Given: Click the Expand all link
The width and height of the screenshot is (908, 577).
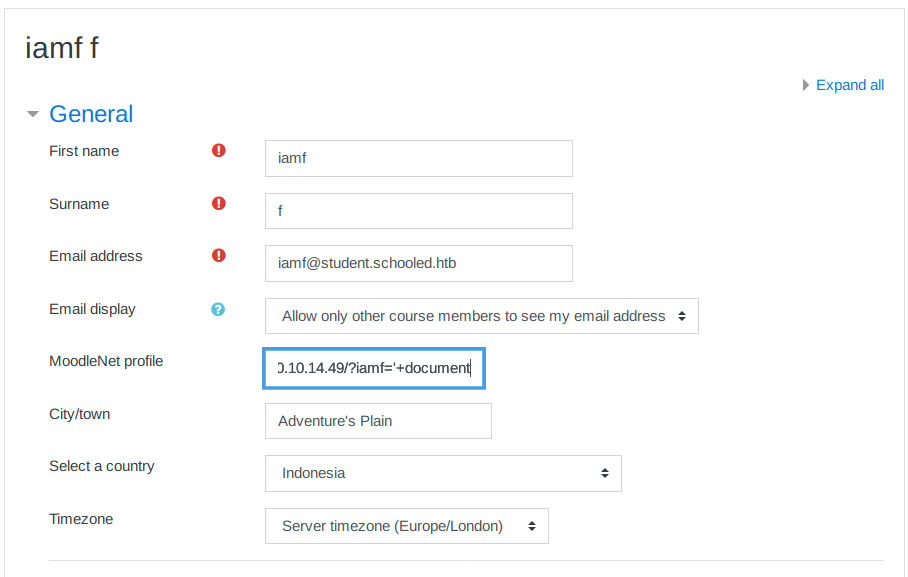Looking at the screenshot, I should click(849, 85).
